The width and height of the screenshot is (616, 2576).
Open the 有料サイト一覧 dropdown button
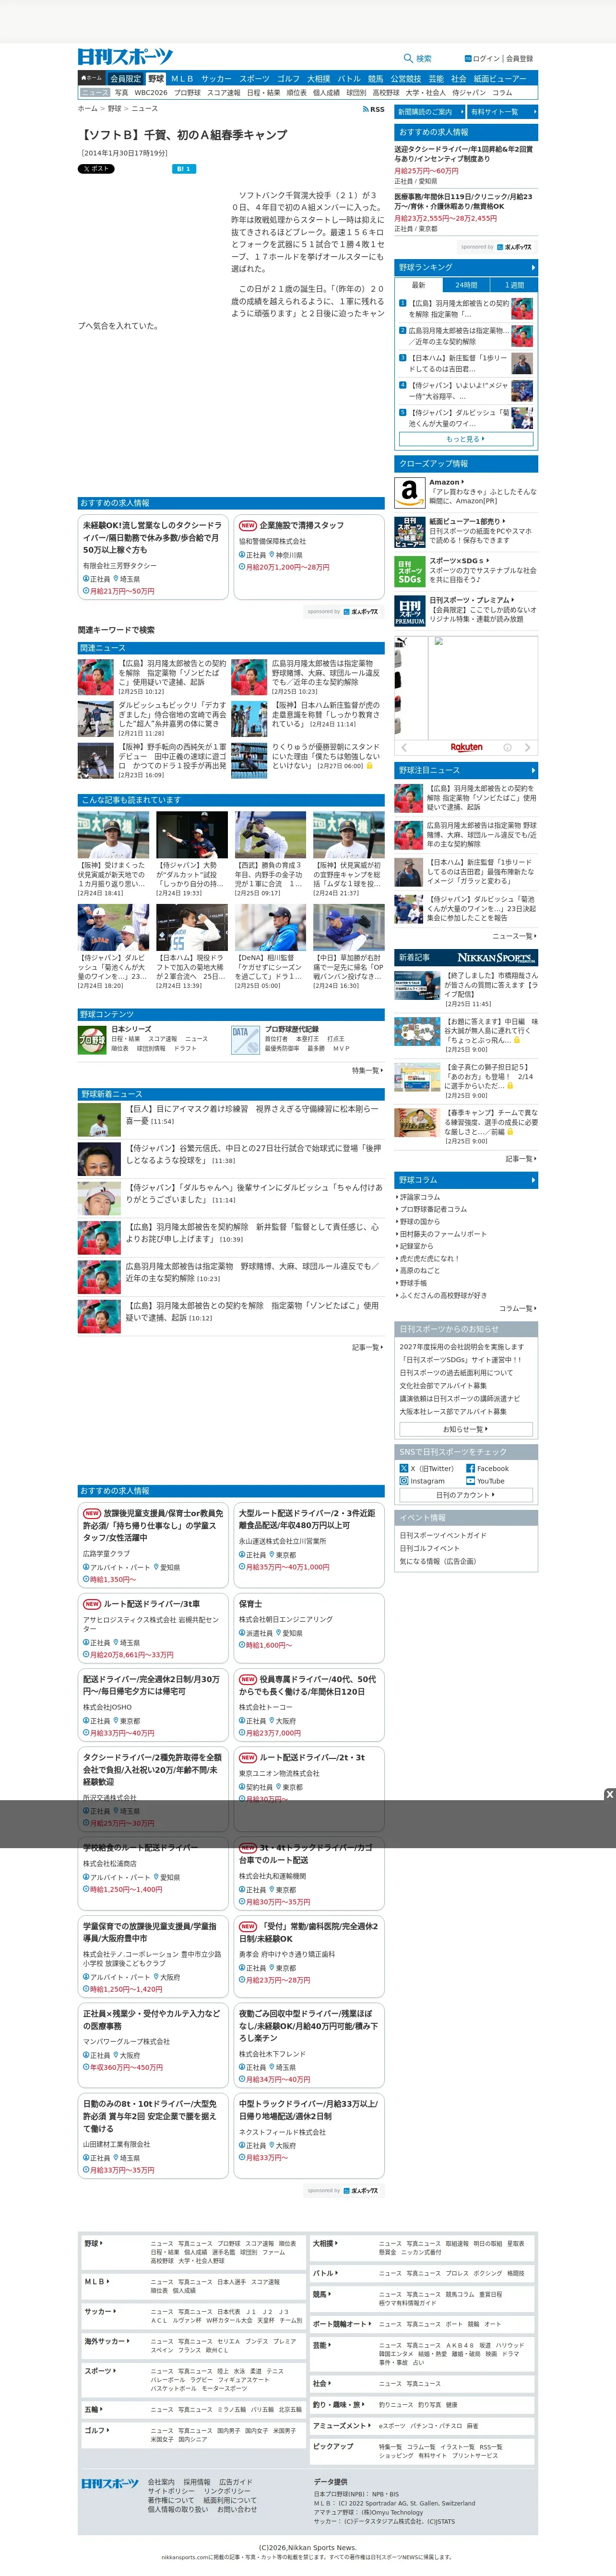(502, 112)
